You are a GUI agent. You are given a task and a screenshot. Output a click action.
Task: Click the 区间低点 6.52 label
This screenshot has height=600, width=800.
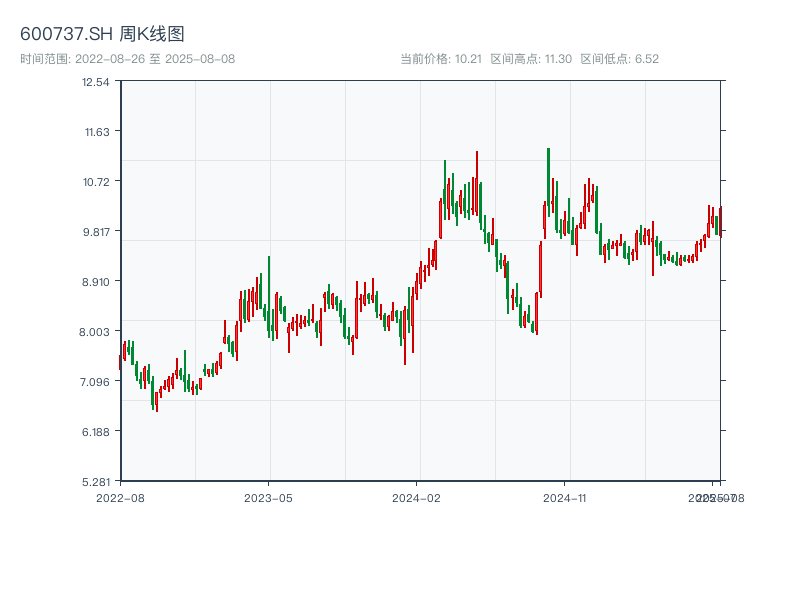(619, 59)
